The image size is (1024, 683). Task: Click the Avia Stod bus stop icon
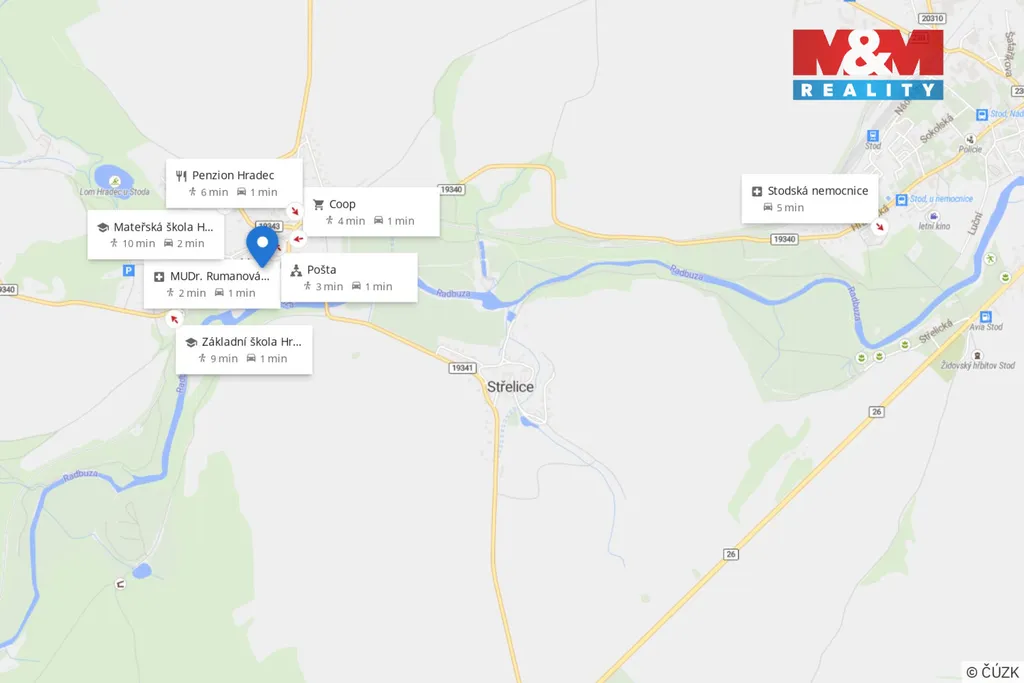(985, 317)
